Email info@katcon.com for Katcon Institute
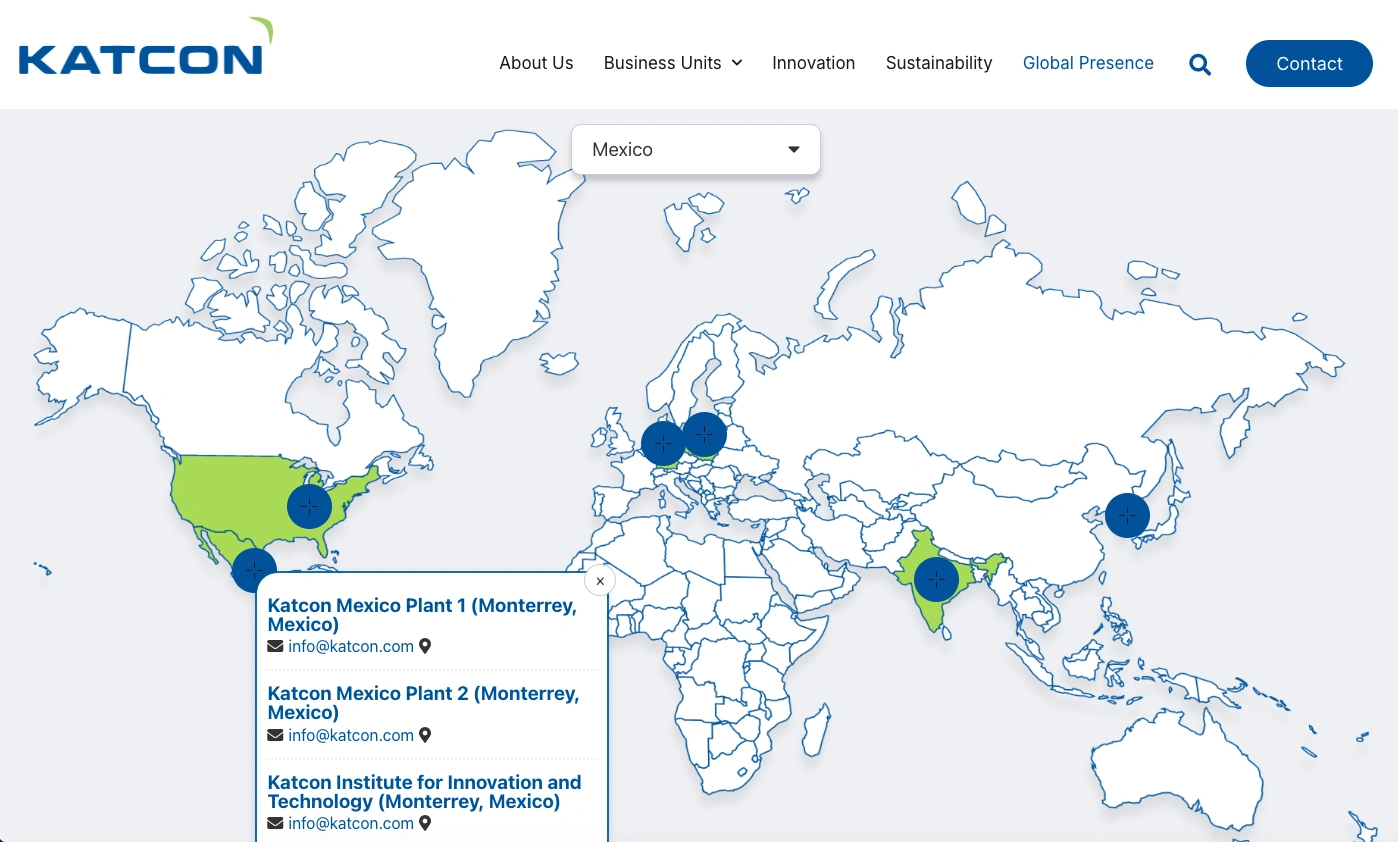The width and height of the screenshot is (1398, 842). [351, 824]
